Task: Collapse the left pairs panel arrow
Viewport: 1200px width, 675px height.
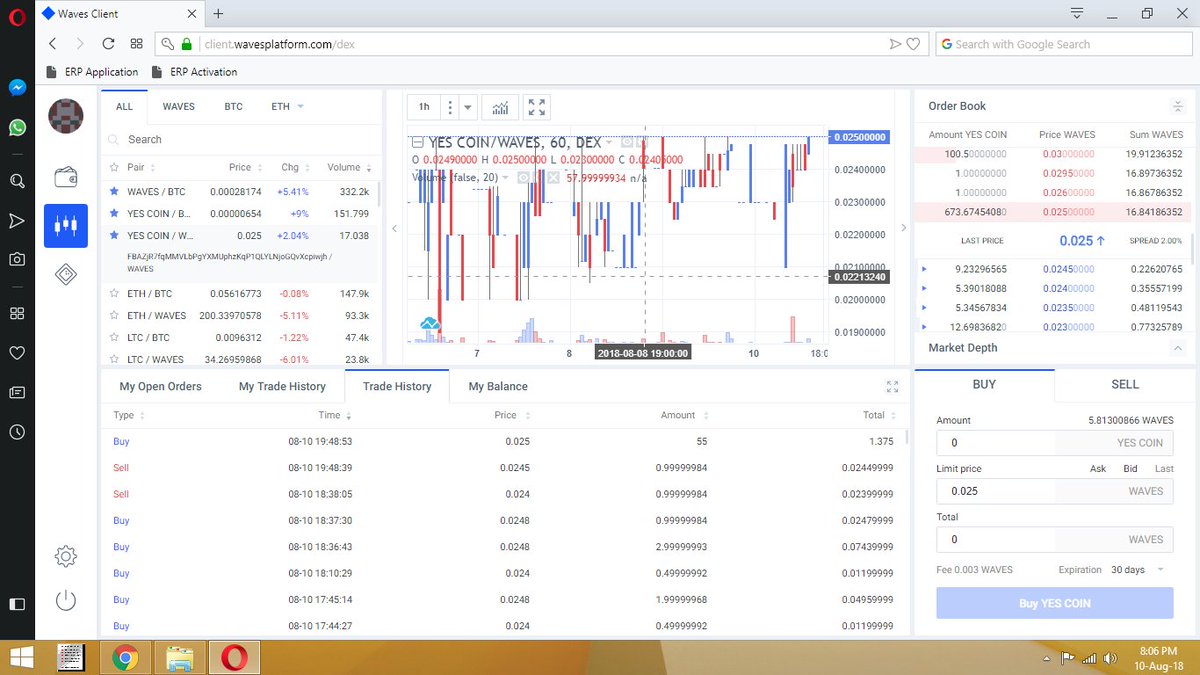Action: 394,228
